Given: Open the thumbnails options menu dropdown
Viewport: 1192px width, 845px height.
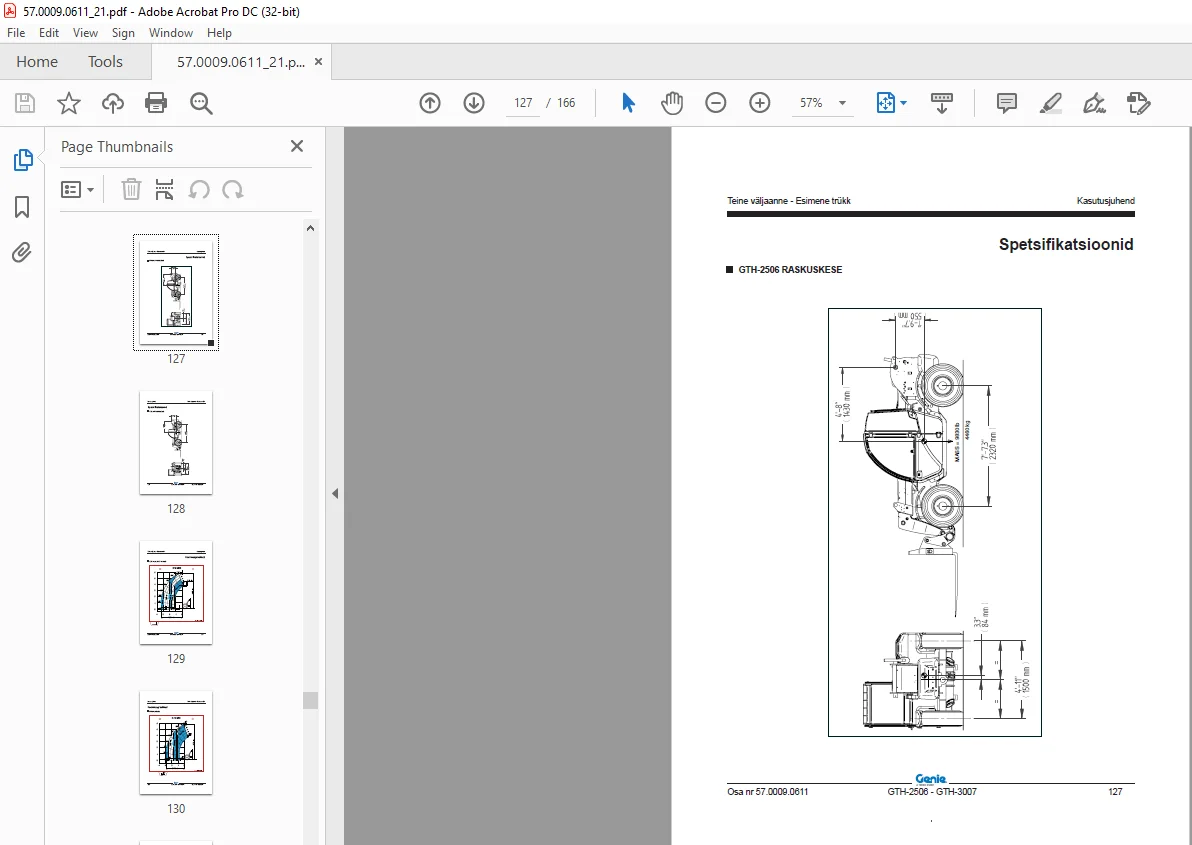Looking at the screenshot, I should click(78, 189).
